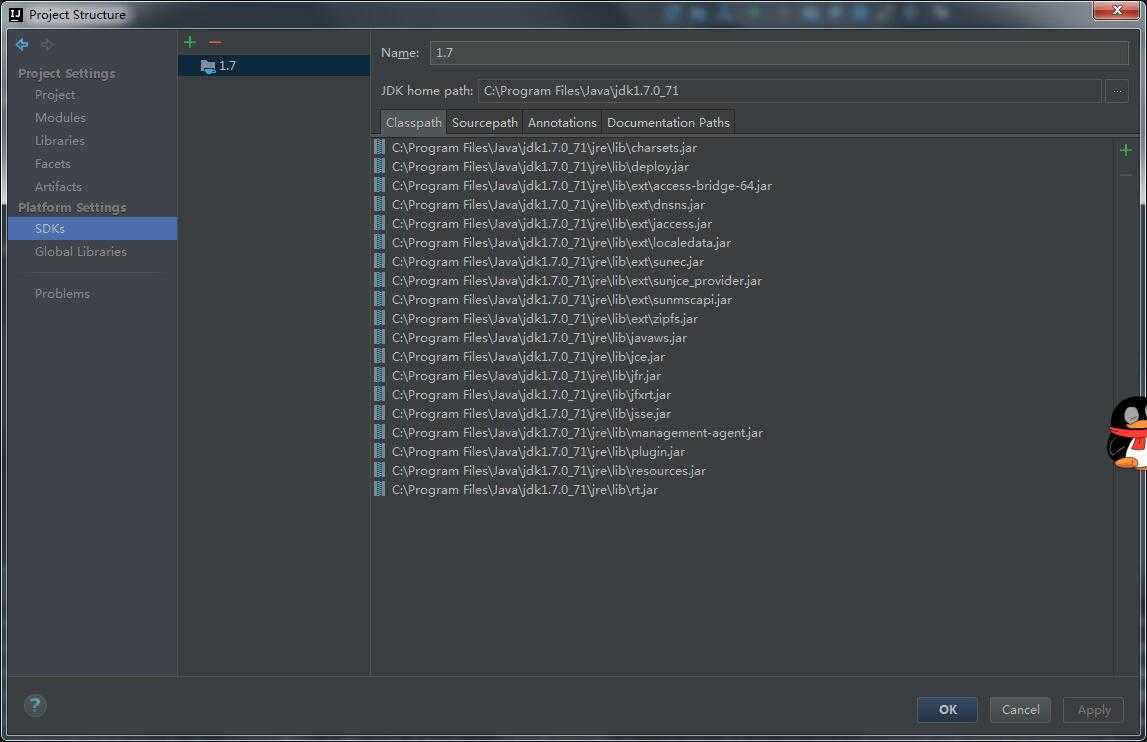Browse for JDK home path with ellipsis button
The image size is (1147, 742).
[1117, 91]
